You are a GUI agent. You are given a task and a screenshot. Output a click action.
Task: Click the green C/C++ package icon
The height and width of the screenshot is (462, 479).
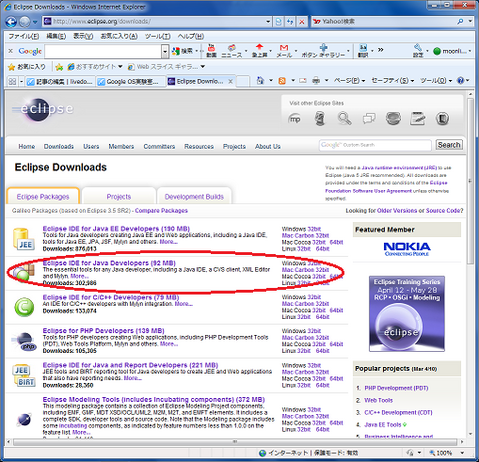click(24, 307)
